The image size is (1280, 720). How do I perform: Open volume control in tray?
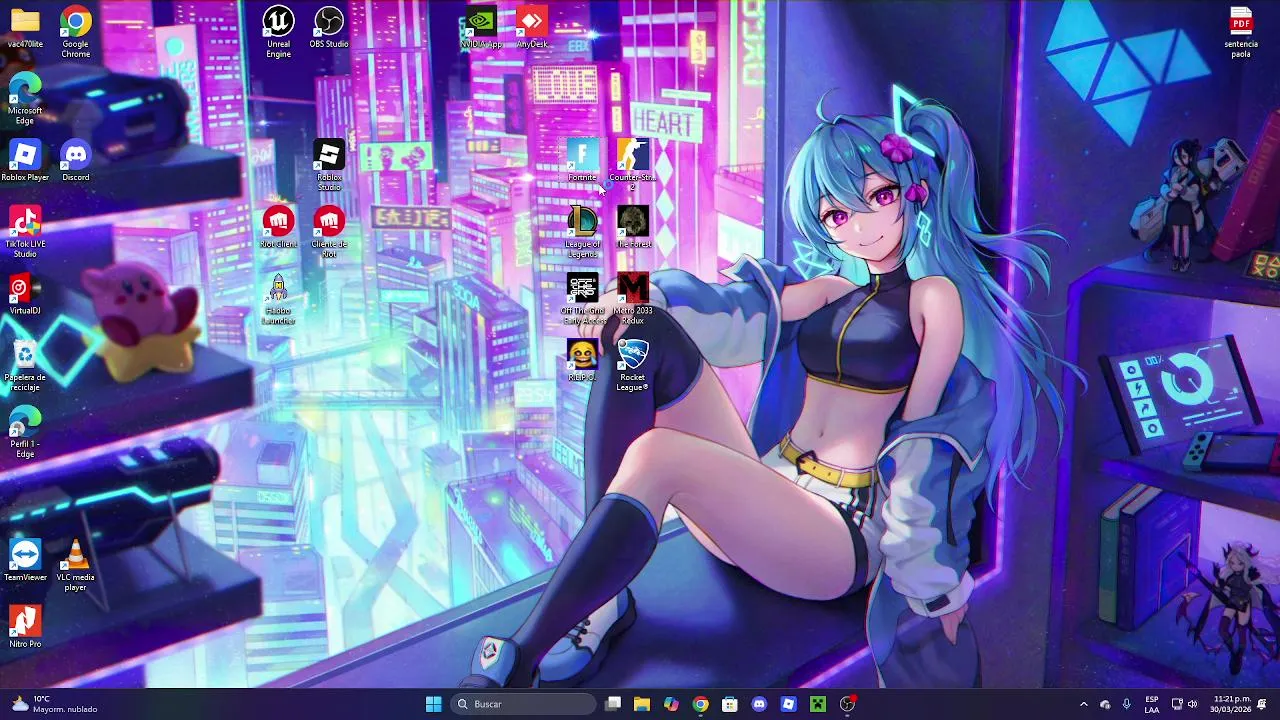[x=1192, y=704]
